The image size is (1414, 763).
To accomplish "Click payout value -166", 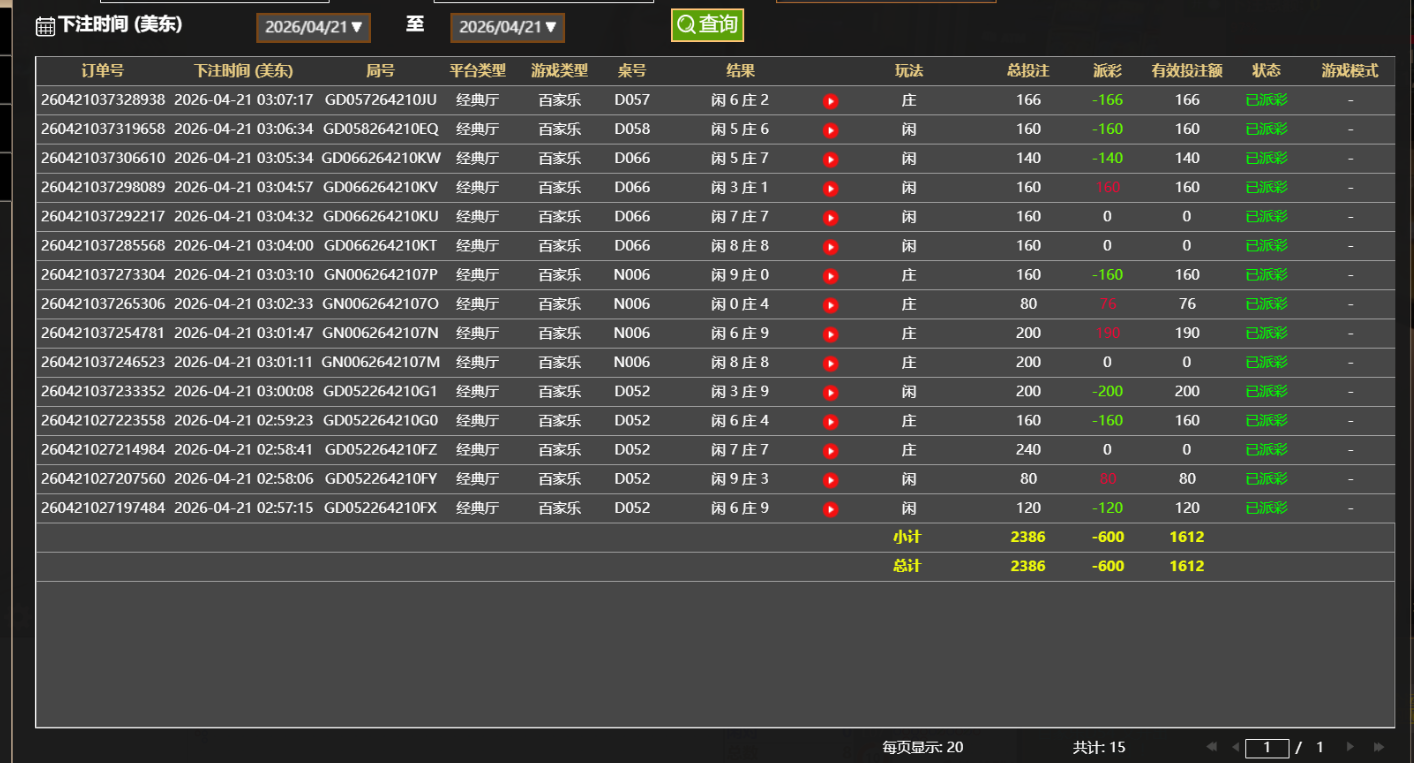I will point(1107,100).
